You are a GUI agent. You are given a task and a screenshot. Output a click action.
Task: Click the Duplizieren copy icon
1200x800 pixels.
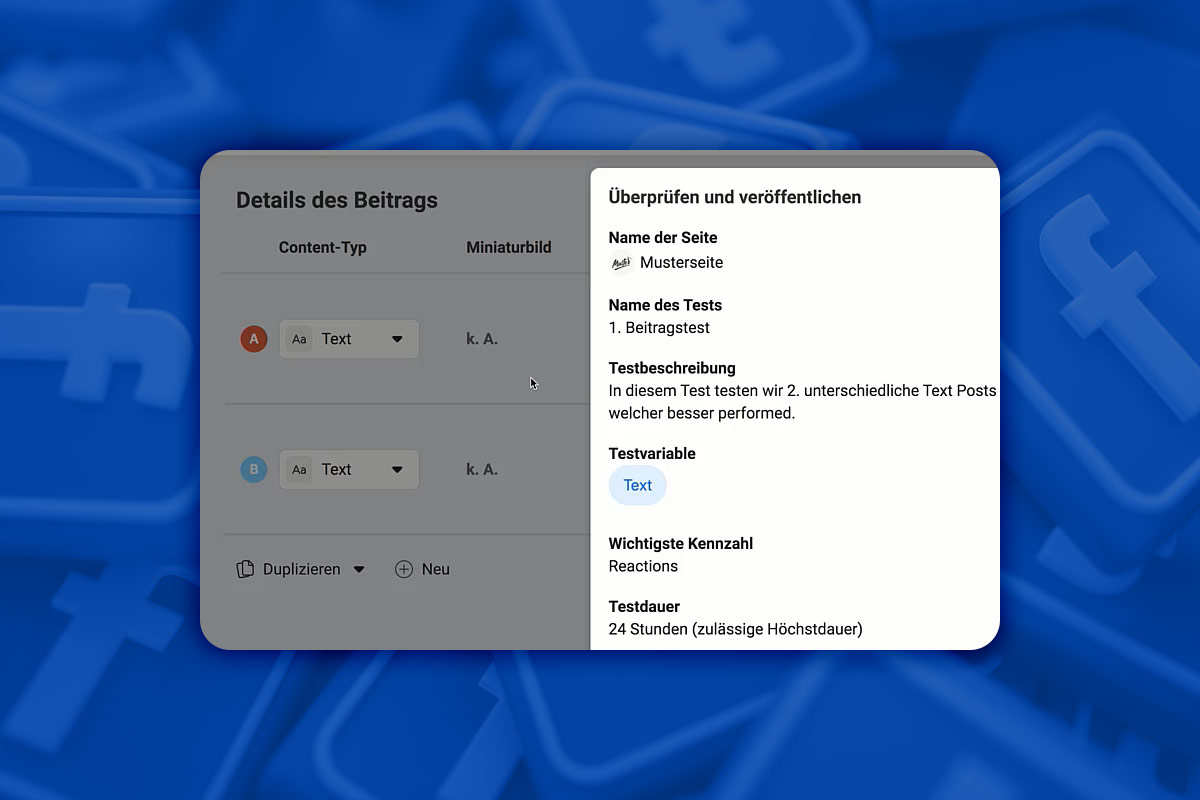pyautogui.click(x=245, y=569)
